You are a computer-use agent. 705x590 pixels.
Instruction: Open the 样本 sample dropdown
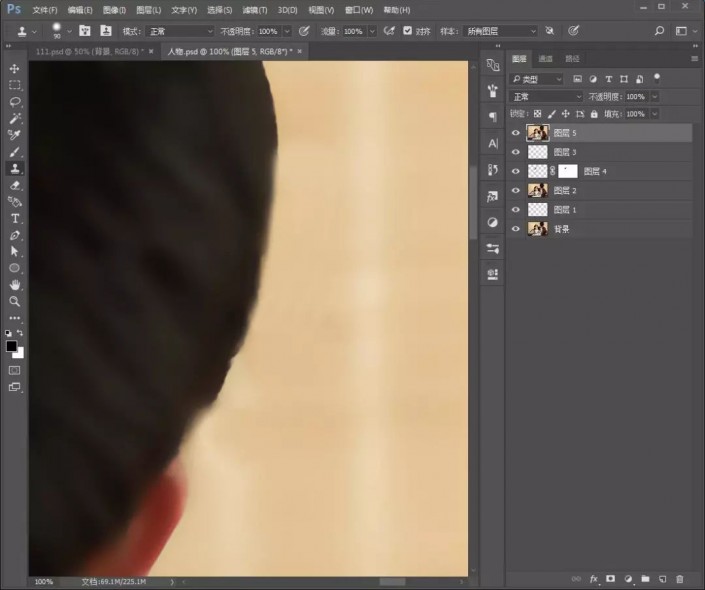click(x=500, y=31)
